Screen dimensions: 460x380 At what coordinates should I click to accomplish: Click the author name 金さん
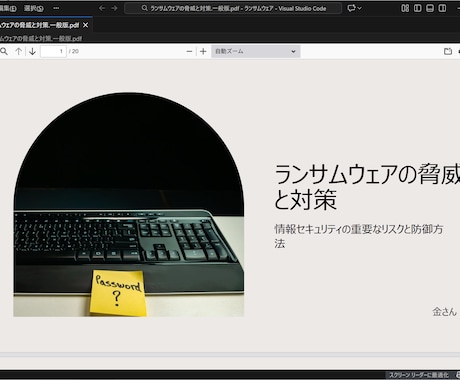tap(444, 312)
